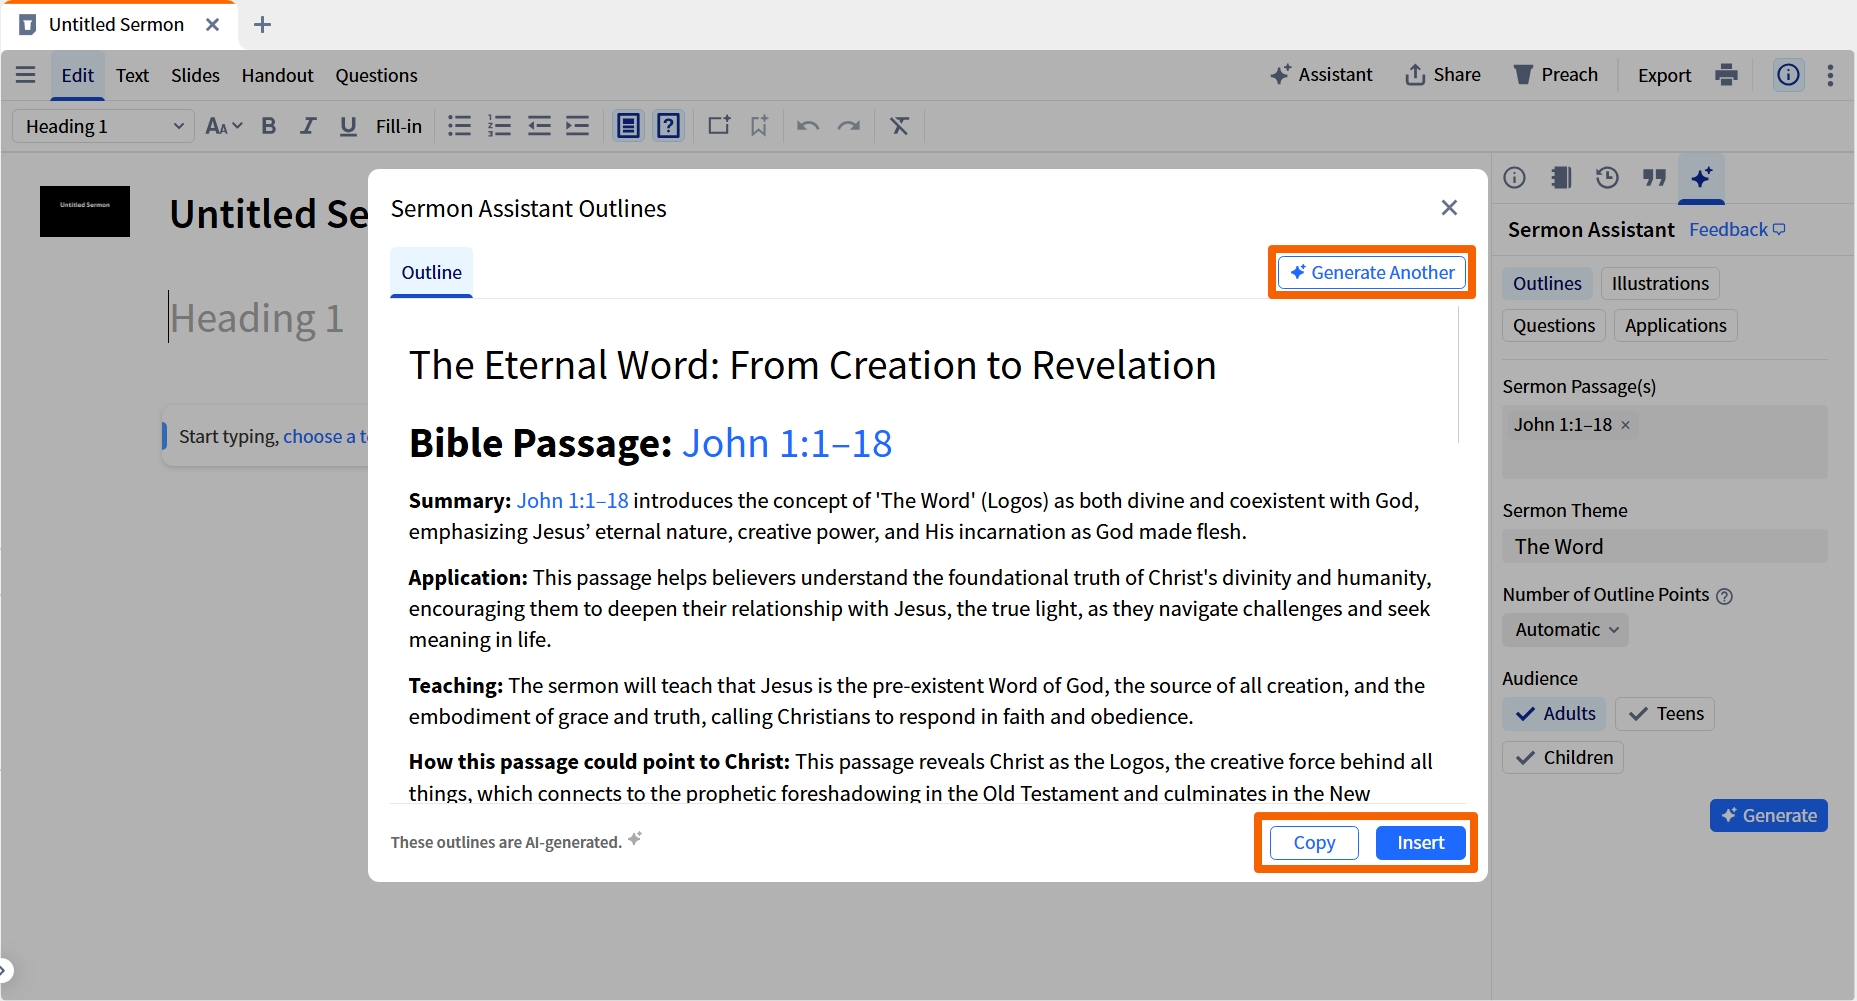Toggle the Adults audience option

pos(1555,714)
